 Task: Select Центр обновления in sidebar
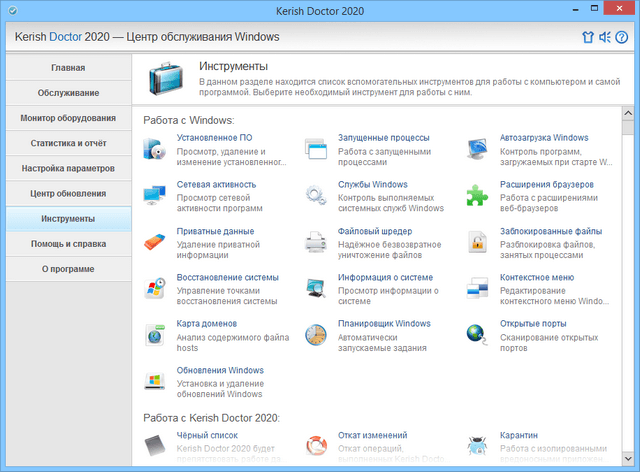point(68,194)
